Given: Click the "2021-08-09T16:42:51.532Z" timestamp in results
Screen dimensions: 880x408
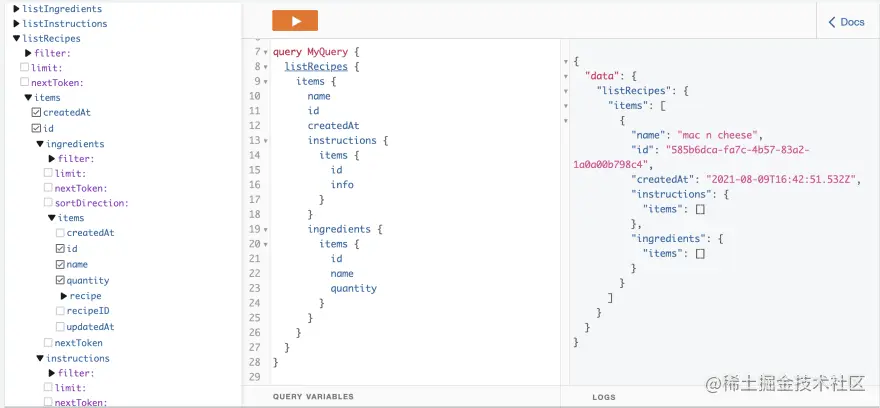Looking at the screenshot, I should (780, 180).
